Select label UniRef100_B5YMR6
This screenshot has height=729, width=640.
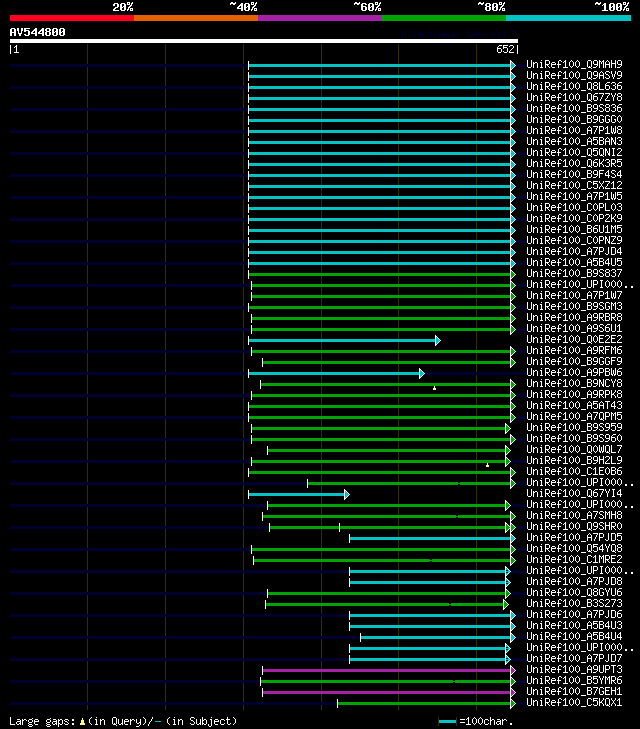574,681
